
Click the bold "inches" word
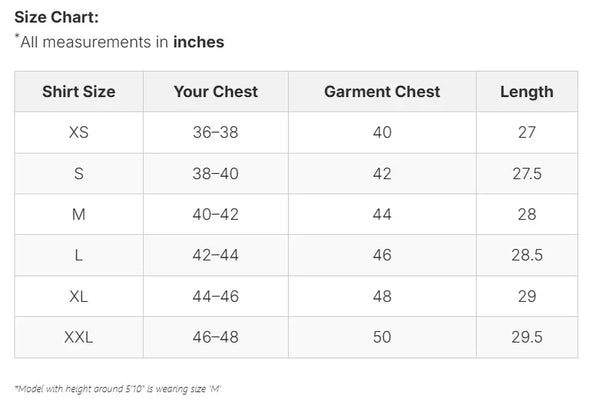pyautogui.click(x=198, y=42)
